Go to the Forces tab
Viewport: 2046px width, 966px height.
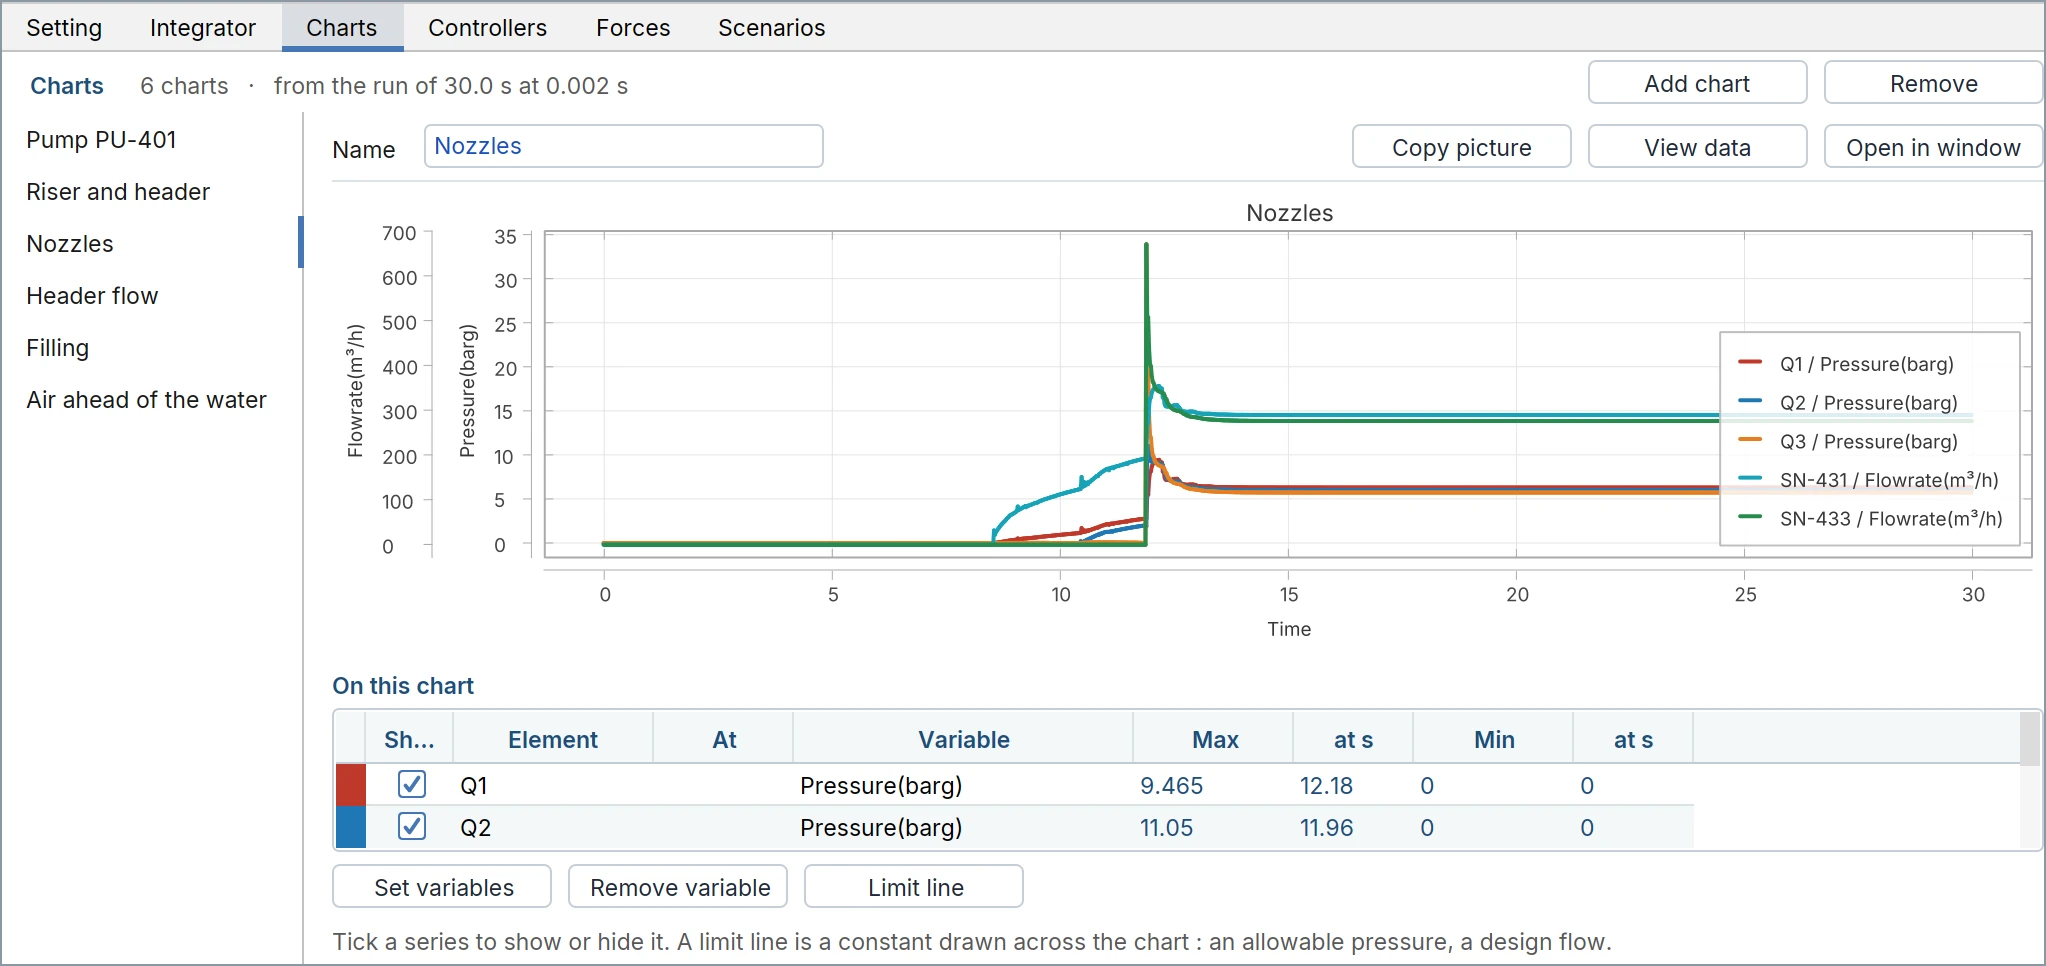pos(633,28)
